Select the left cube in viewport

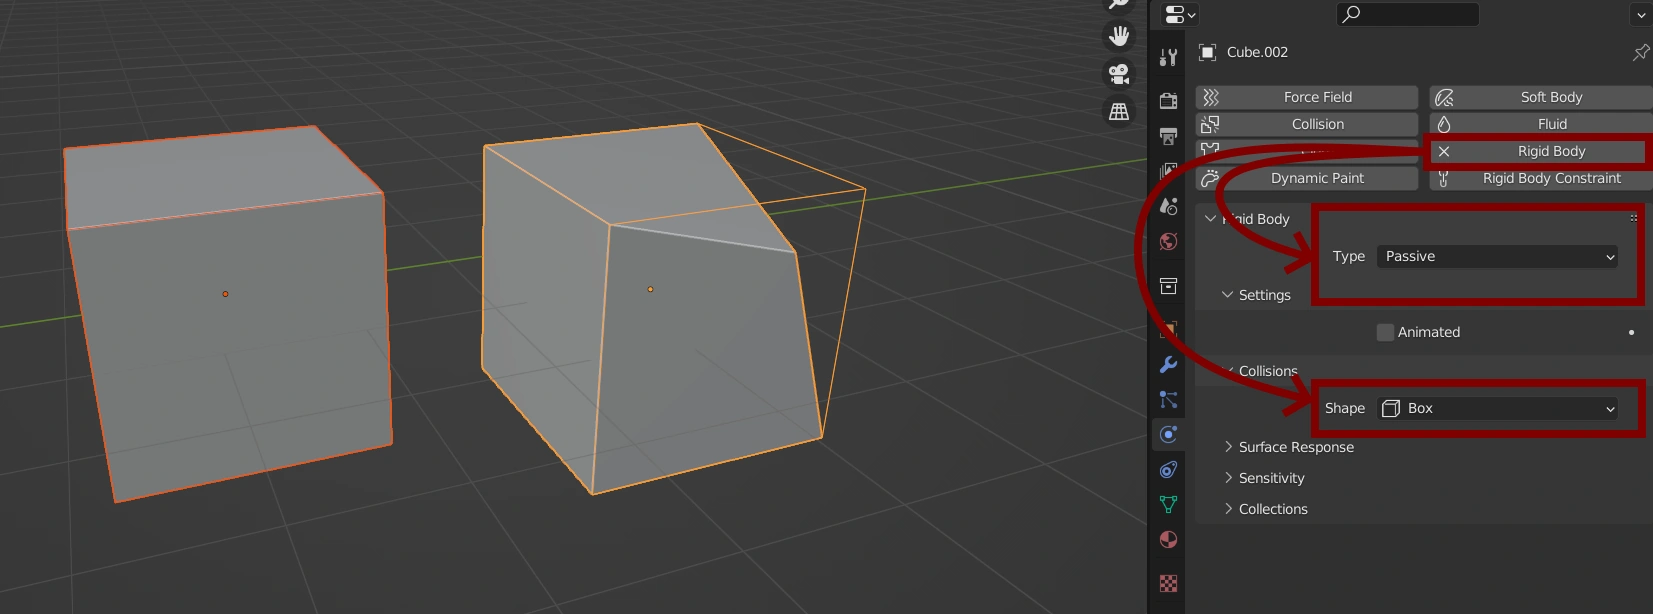(226, 312)
